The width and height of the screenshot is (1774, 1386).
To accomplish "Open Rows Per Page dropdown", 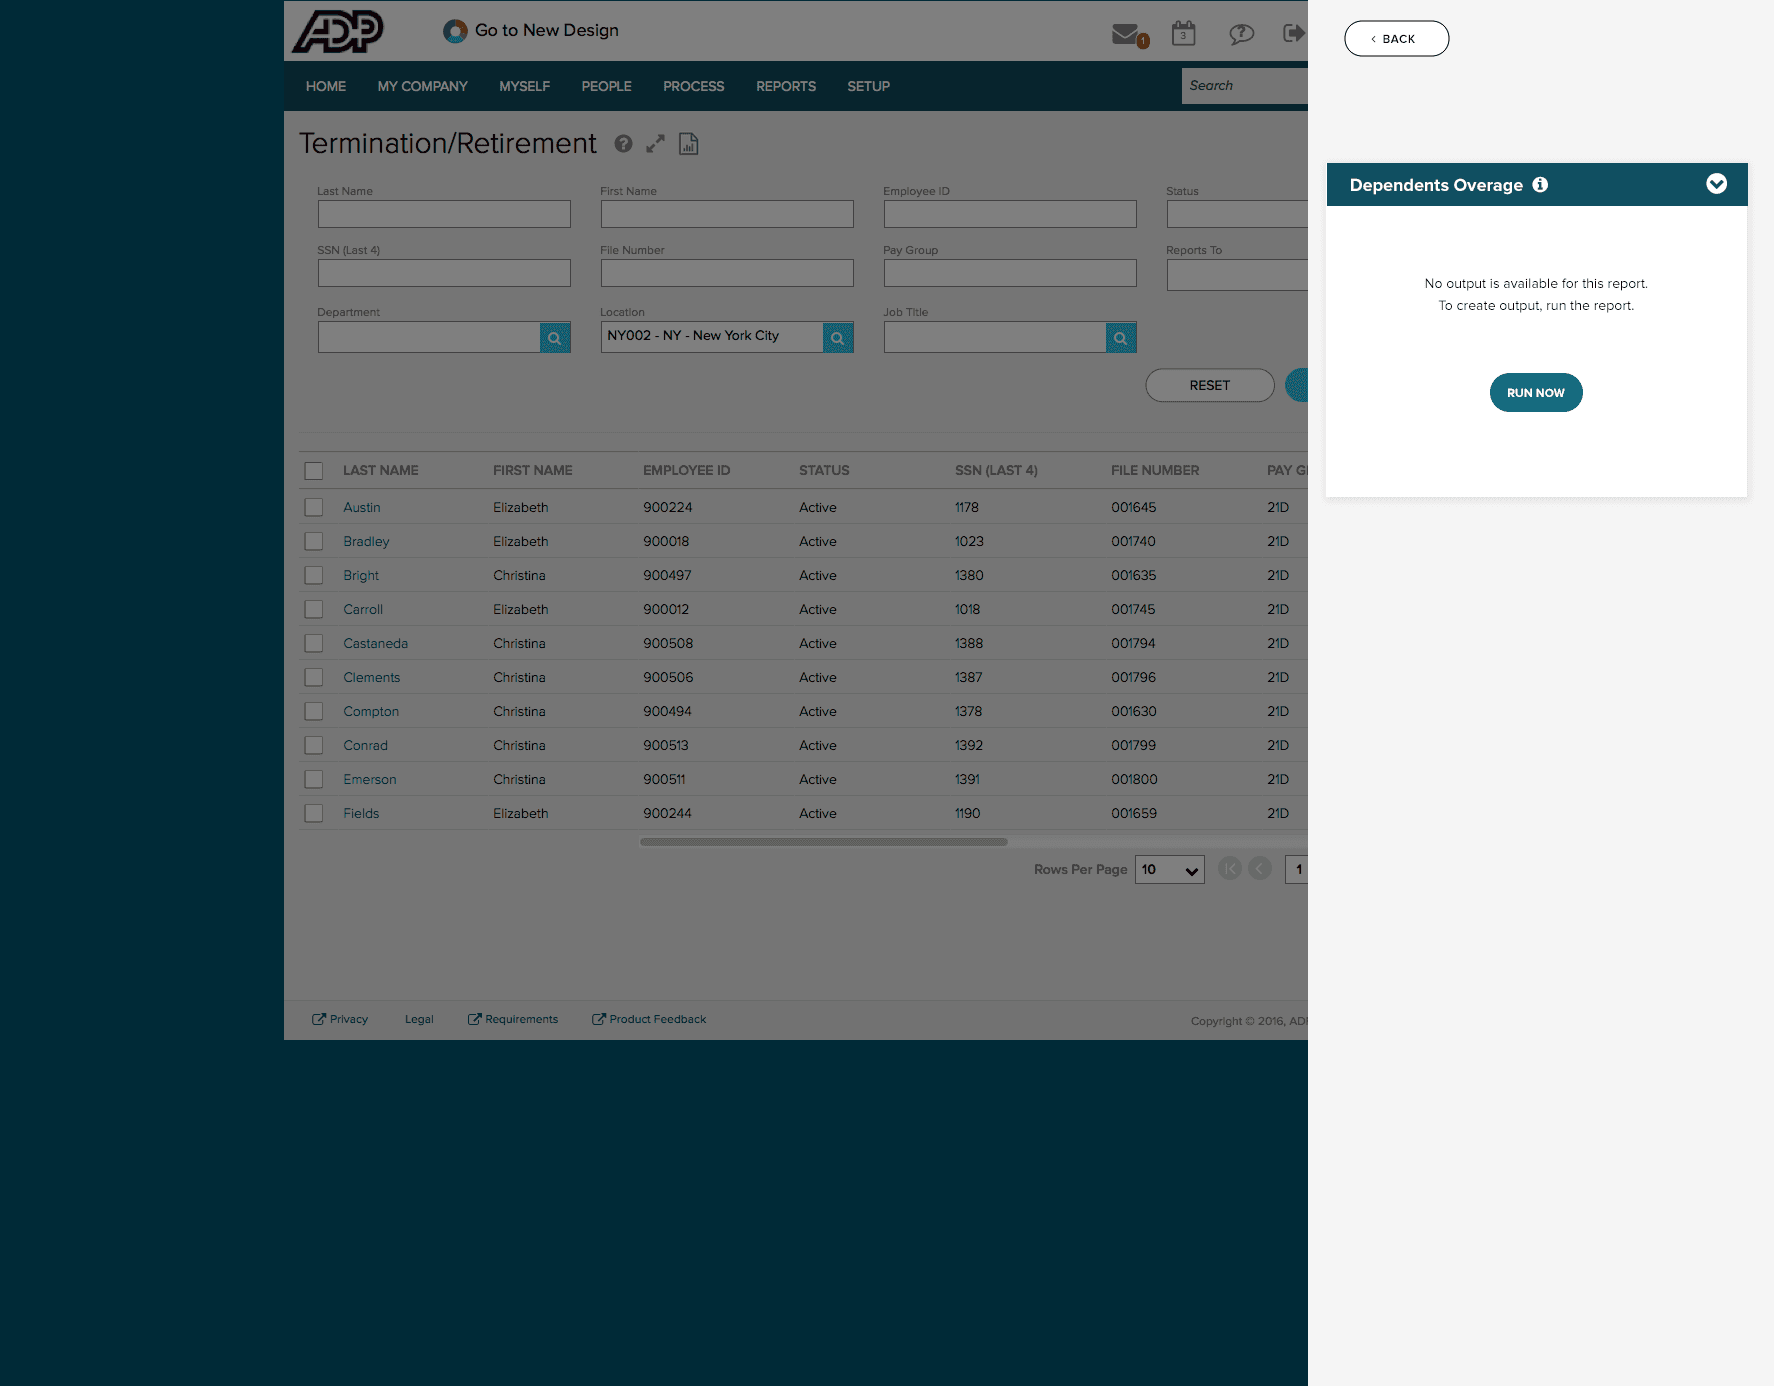I will pos(1170,870).
